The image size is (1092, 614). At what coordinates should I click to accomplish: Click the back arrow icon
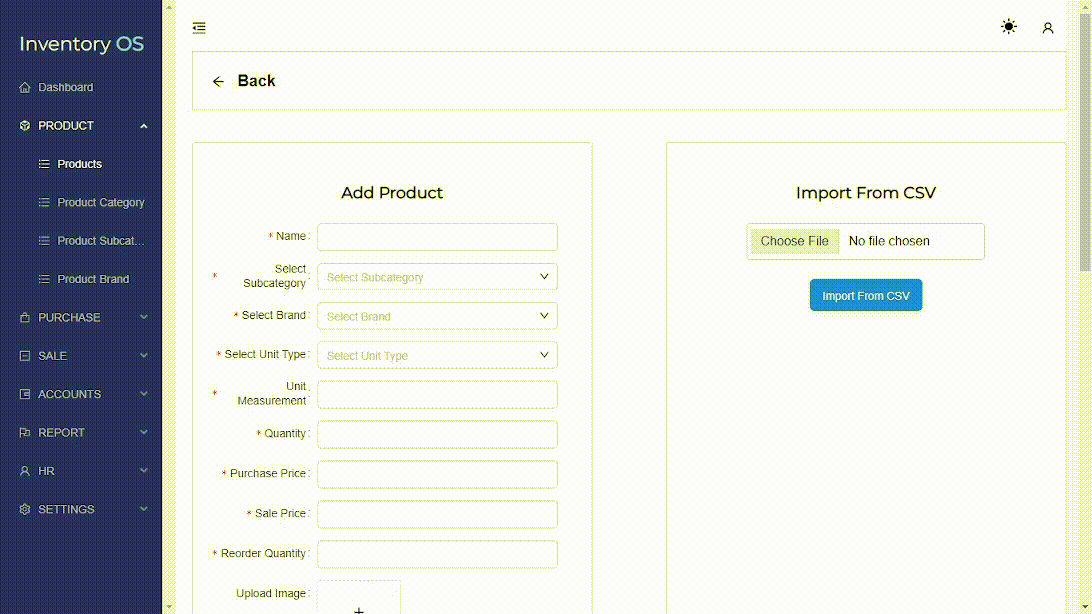[x=218, y=81]
